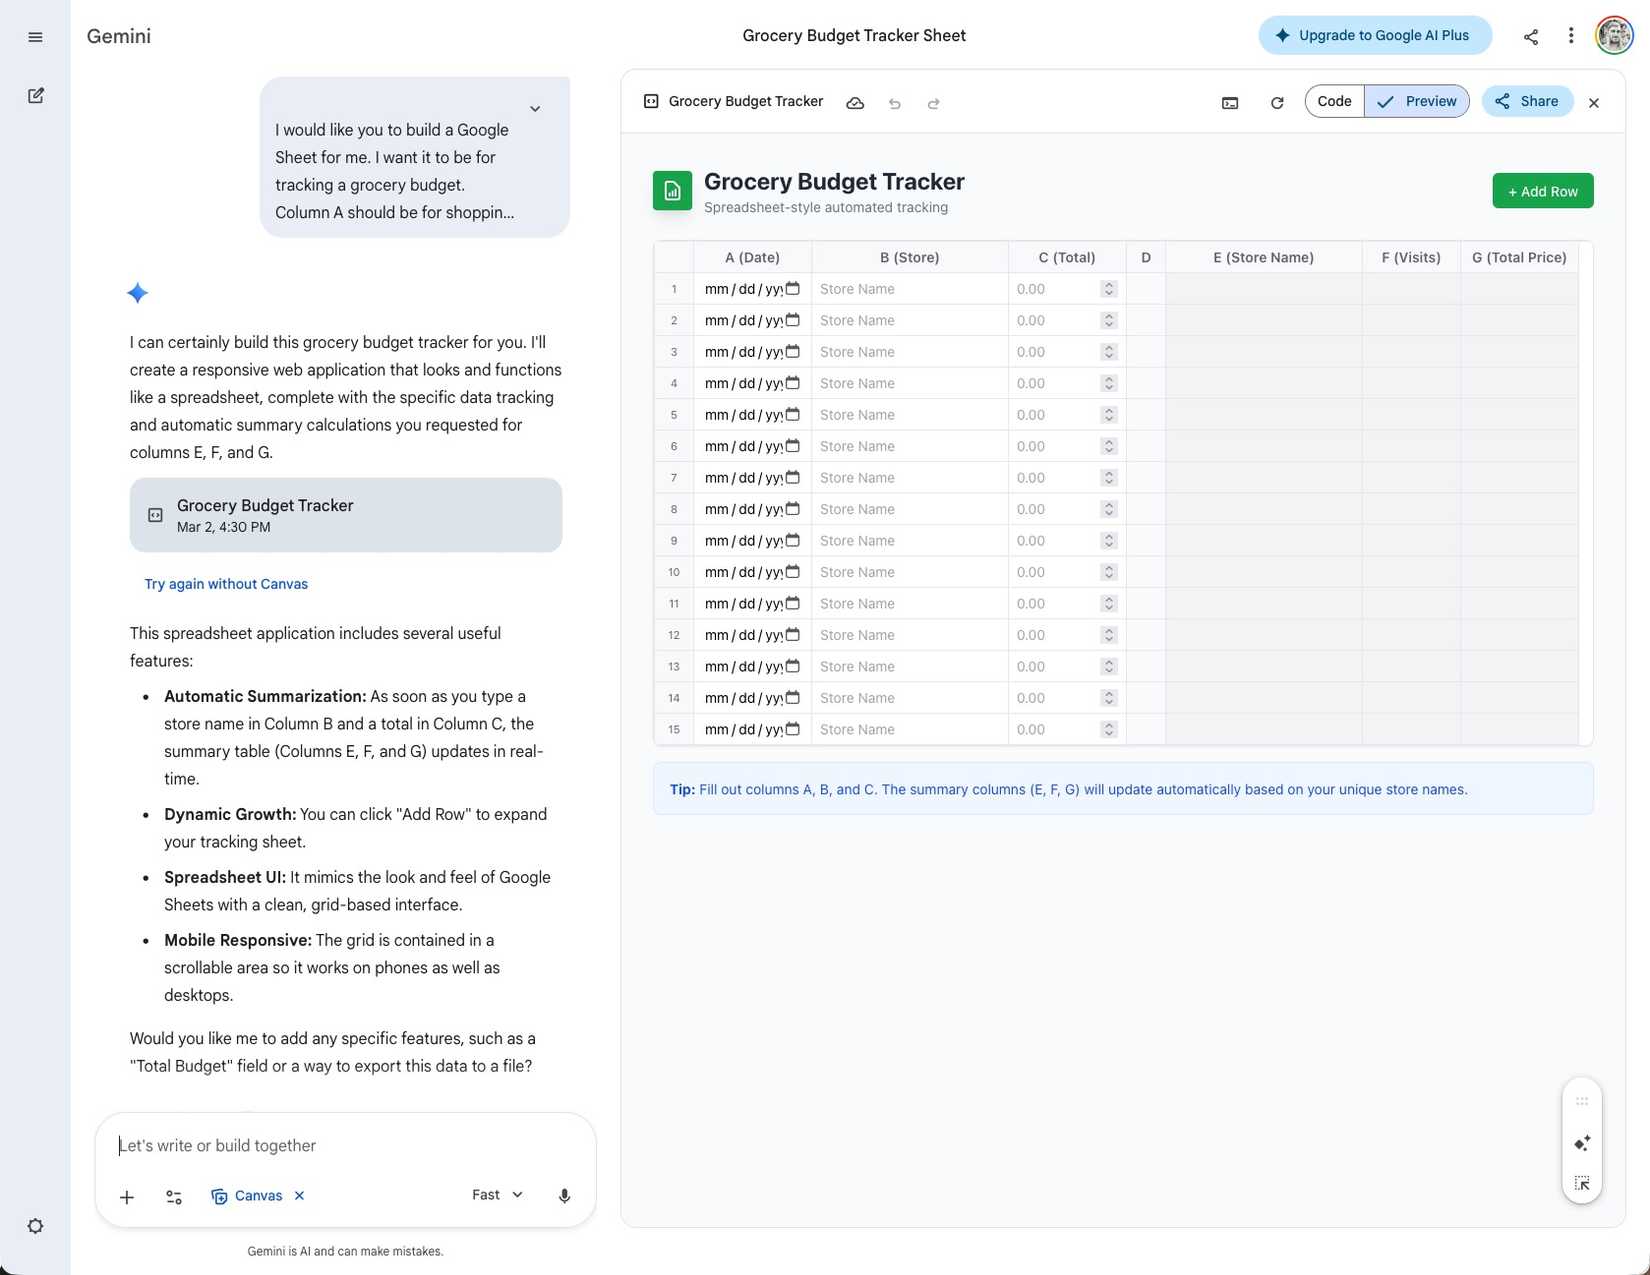Click the row number 12 cell

(674, 635)
